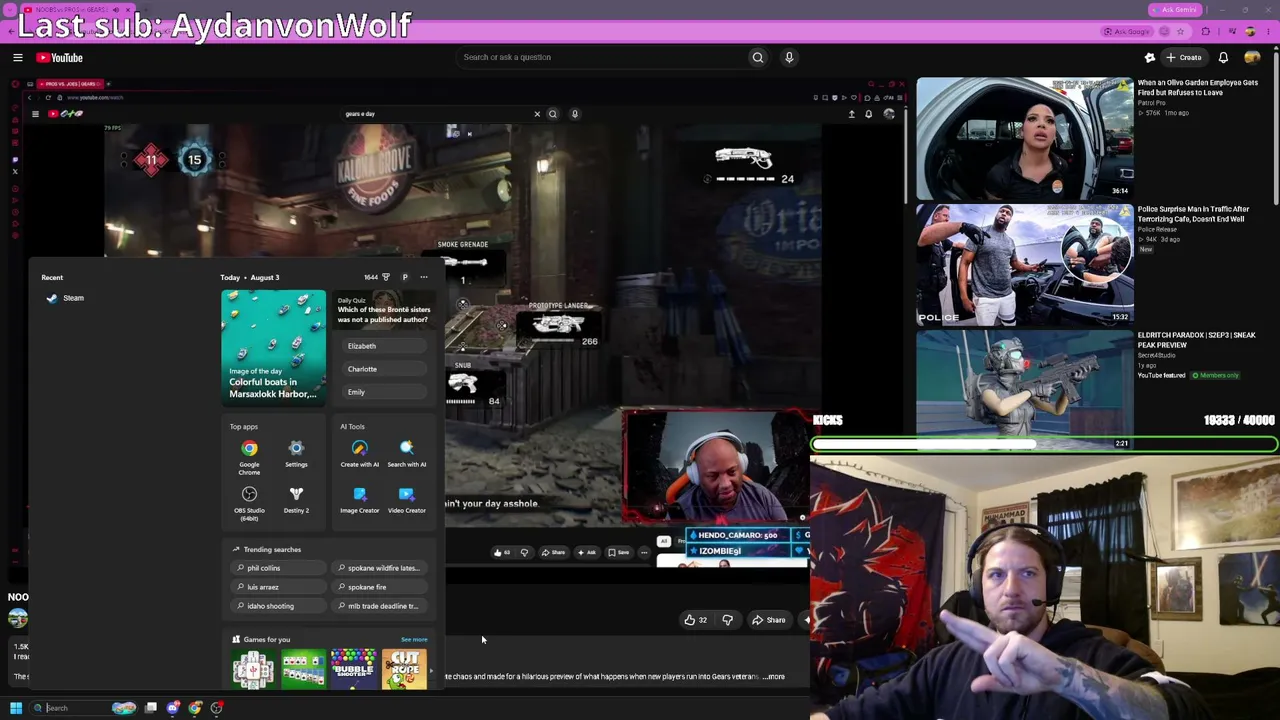Like the video with 32 likes
The image size is (1280, 720).
pos(696,620)
